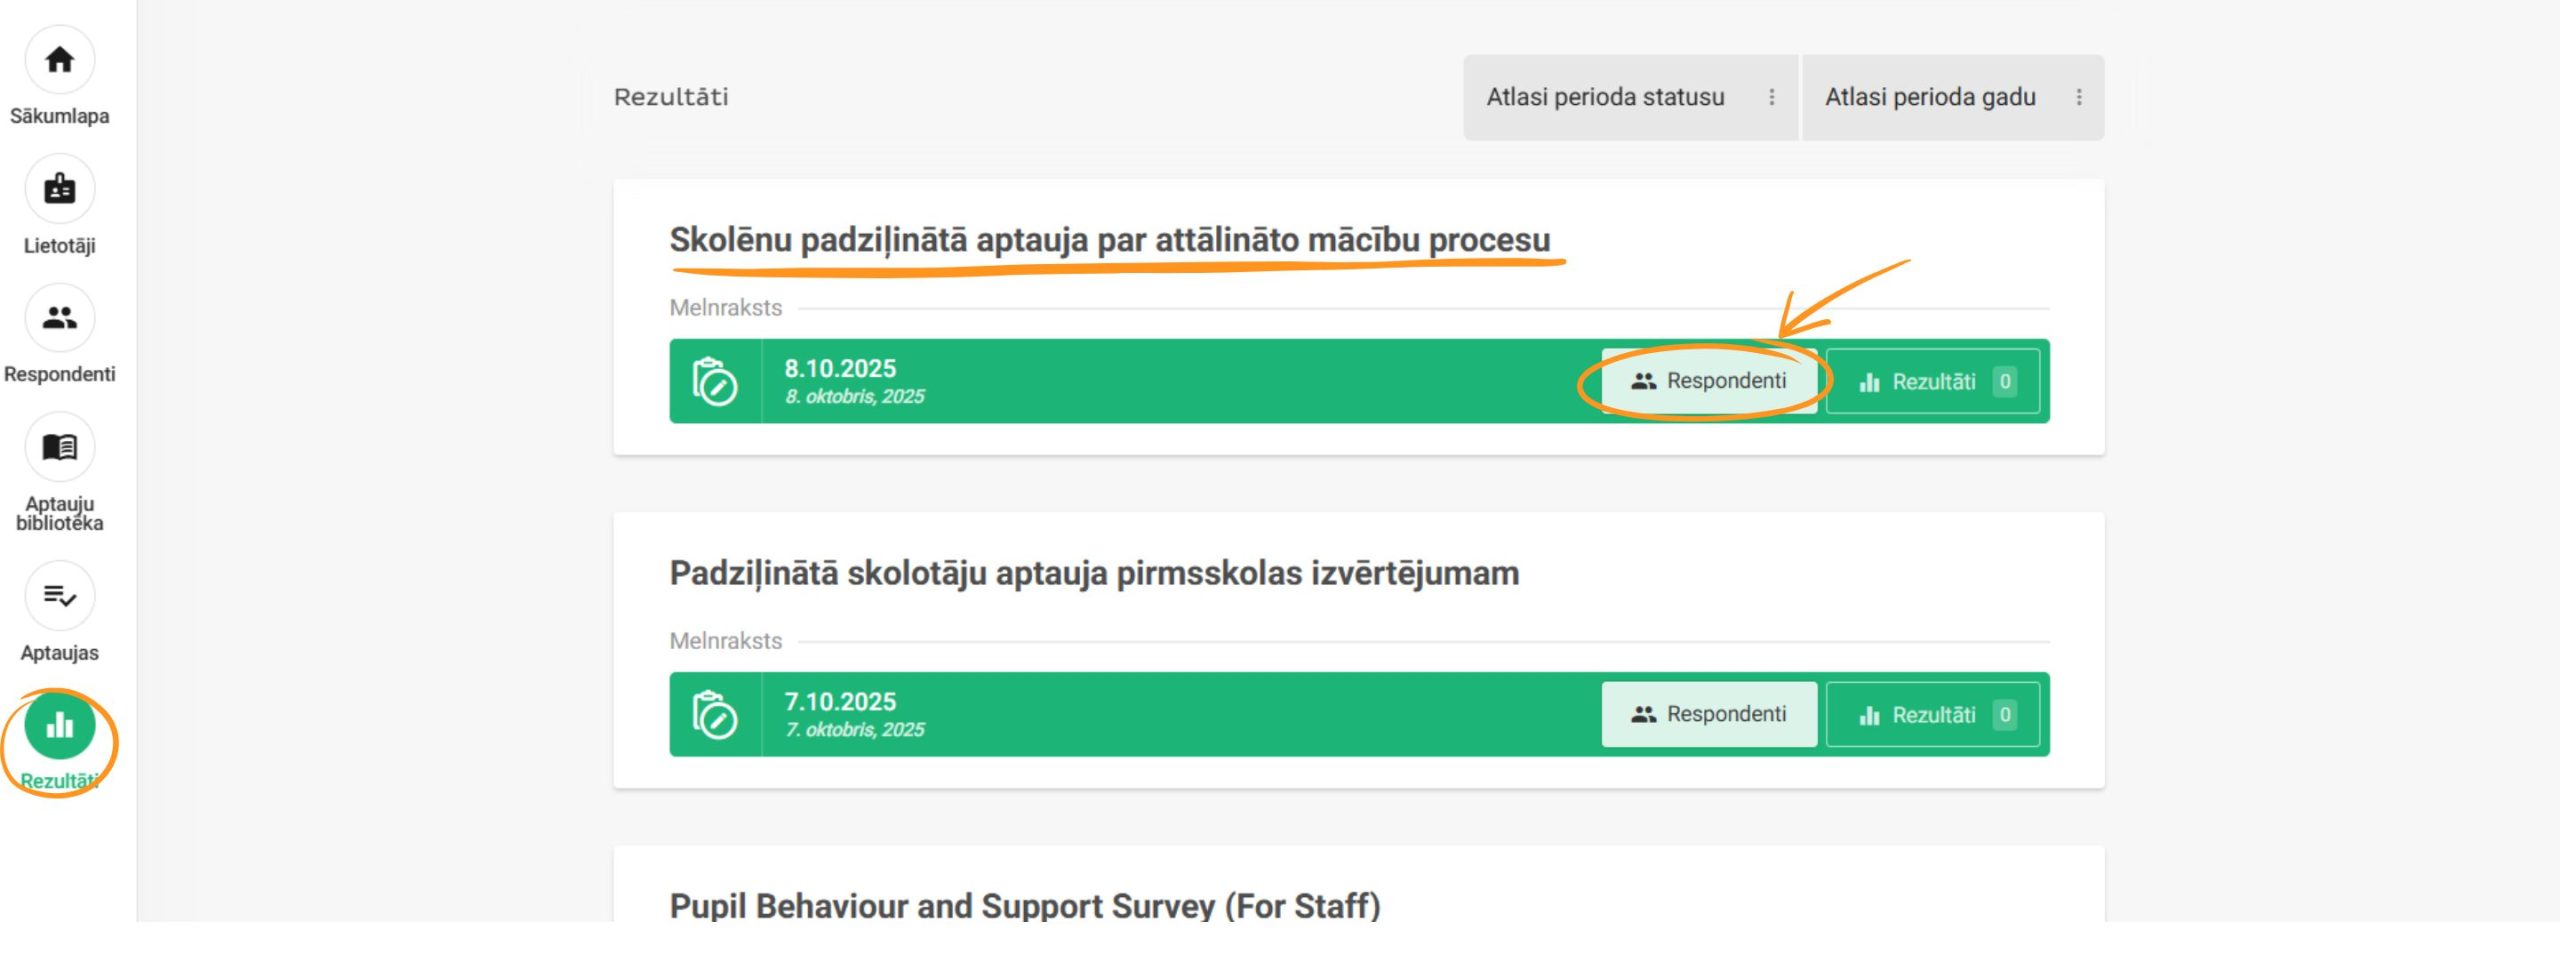Open the Sākumlapa home icon
This screenshot has height=978, width=2560.
coord(60,60)
